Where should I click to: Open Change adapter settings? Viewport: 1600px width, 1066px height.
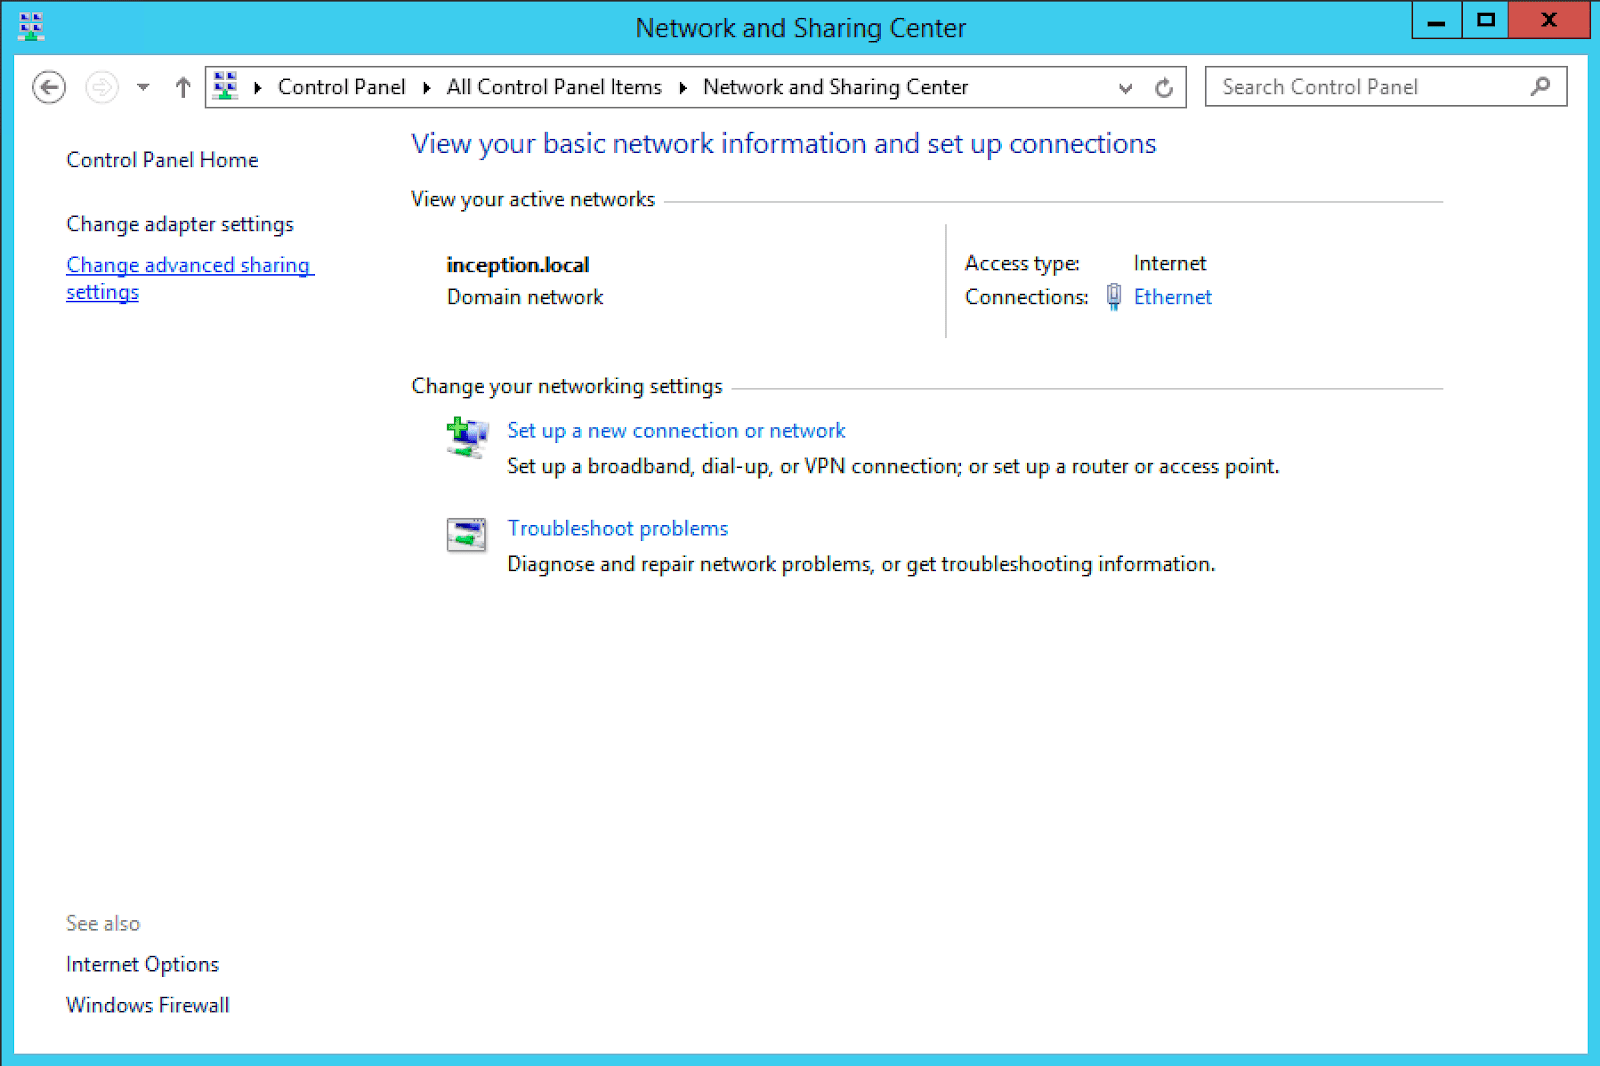180,224
